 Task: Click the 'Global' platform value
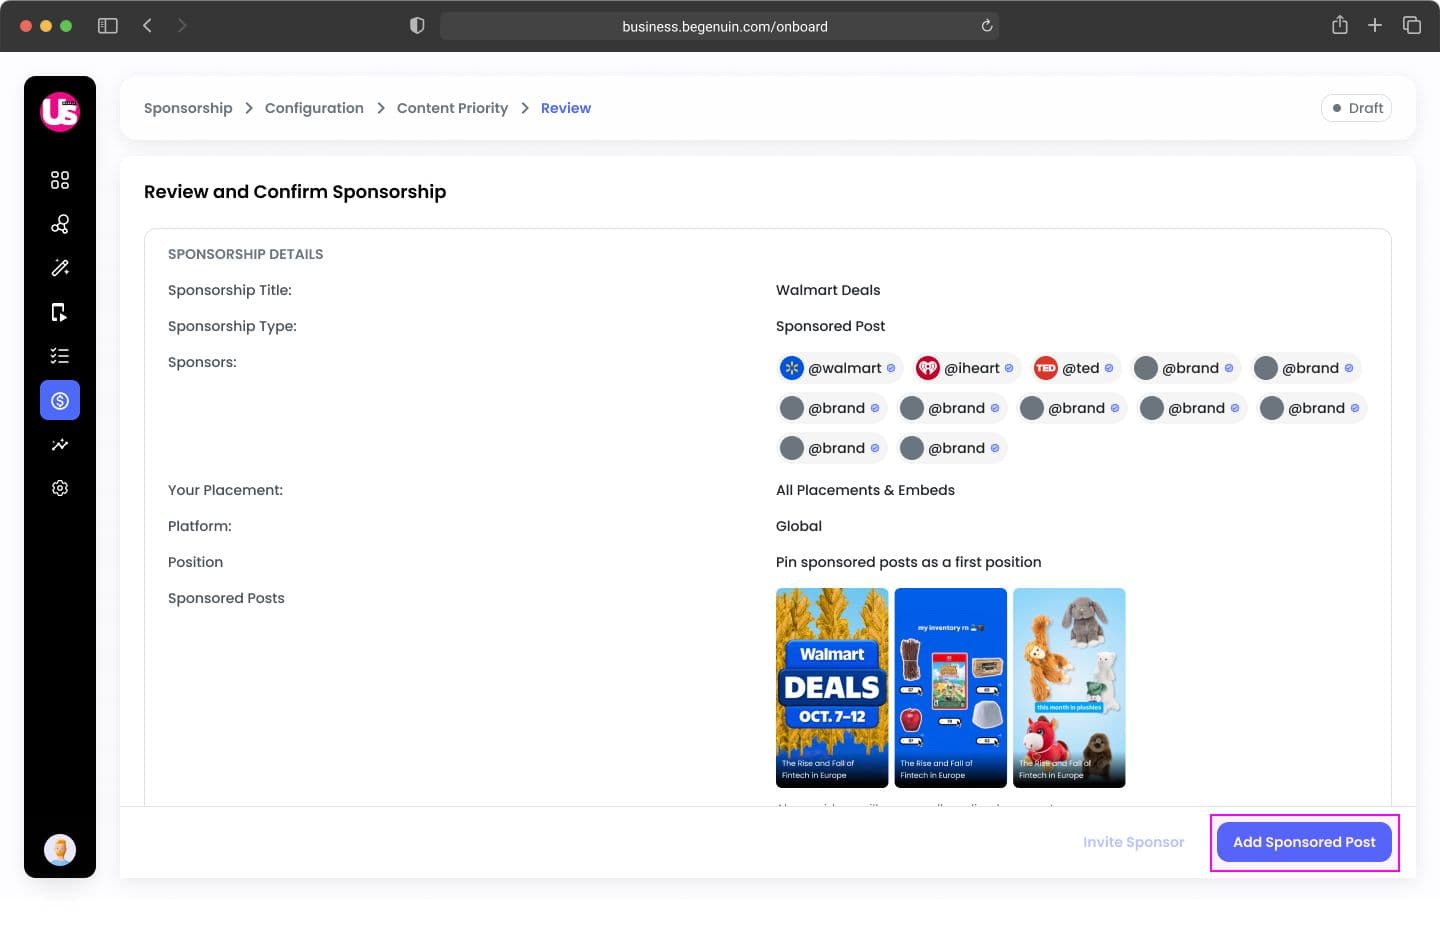click(799, 526)
